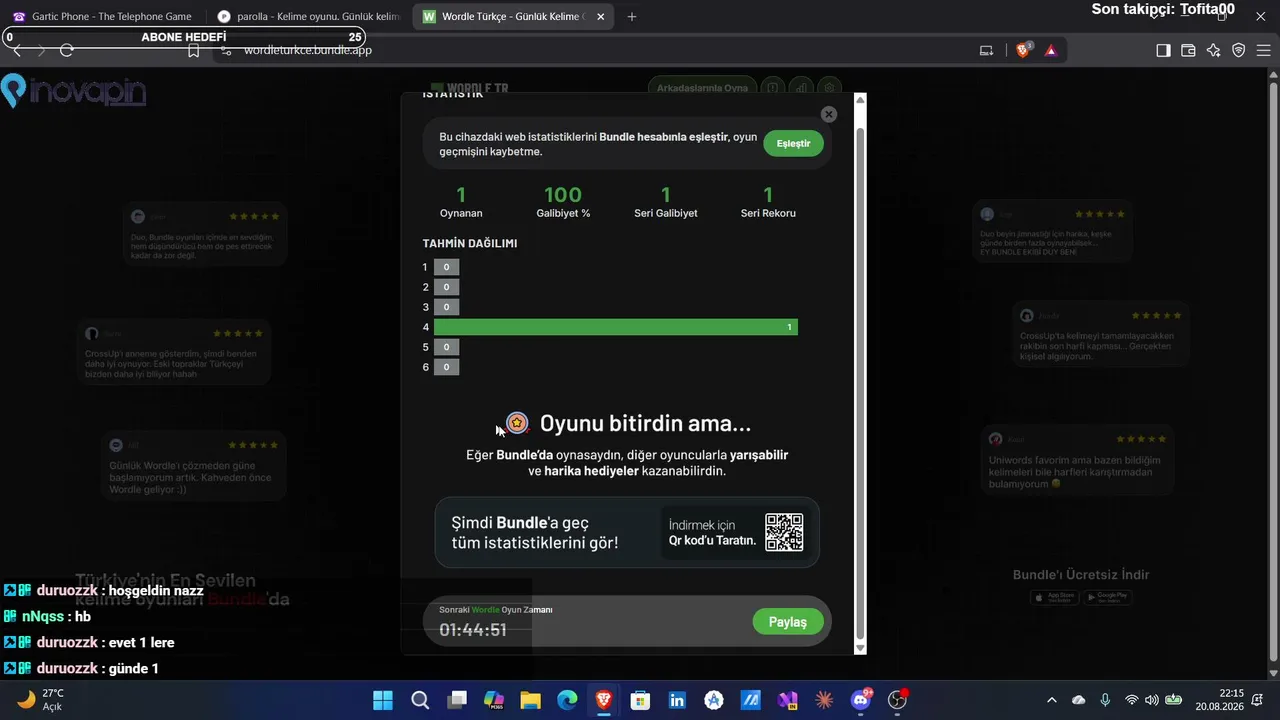Click the 'Galibiyet %' statistic label
This screenshot has width=1280, height=720.
[563, 213]
